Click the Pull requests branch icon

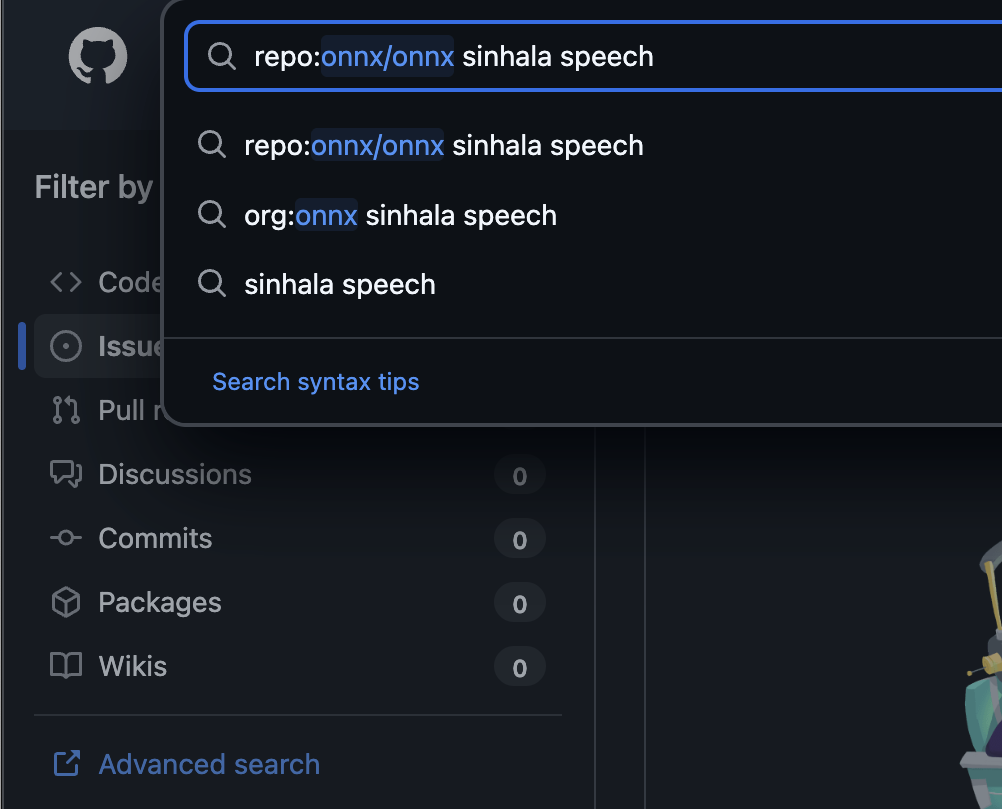click(x=66, y=410)
